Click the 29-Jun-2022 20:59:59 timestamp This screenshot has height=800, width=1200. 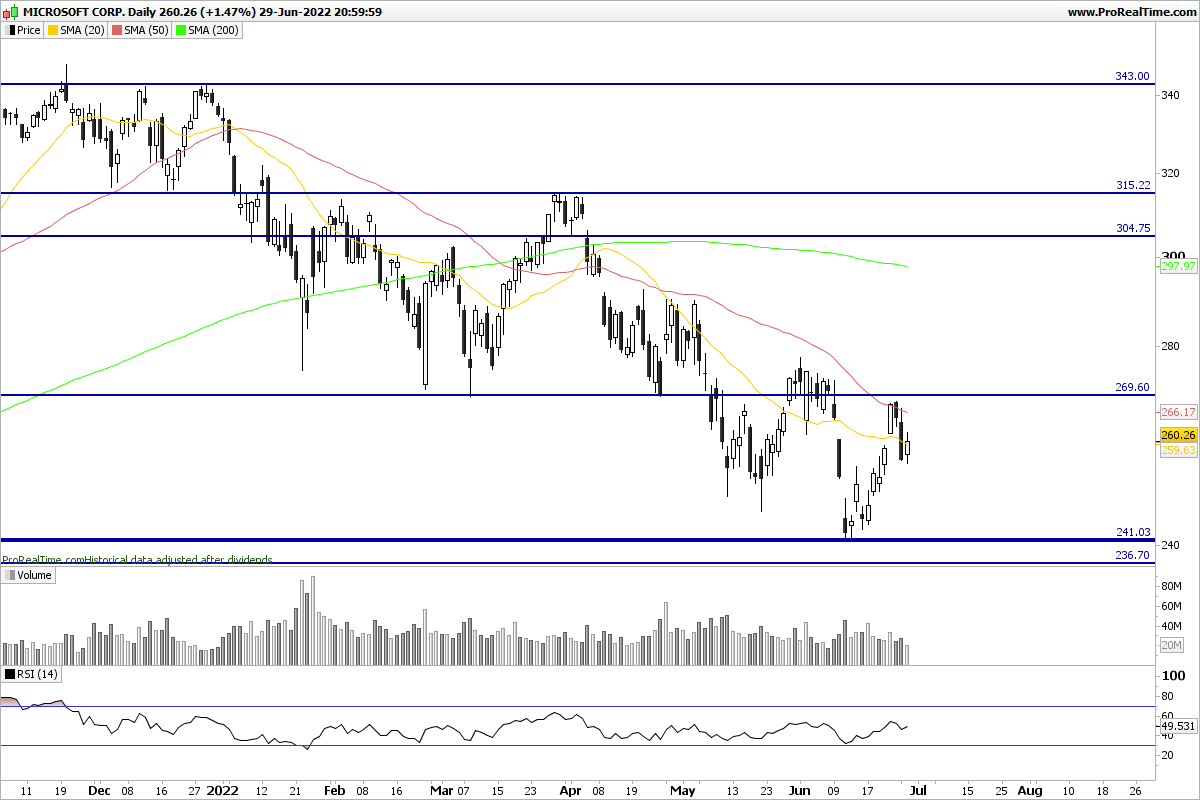(321, 12)
